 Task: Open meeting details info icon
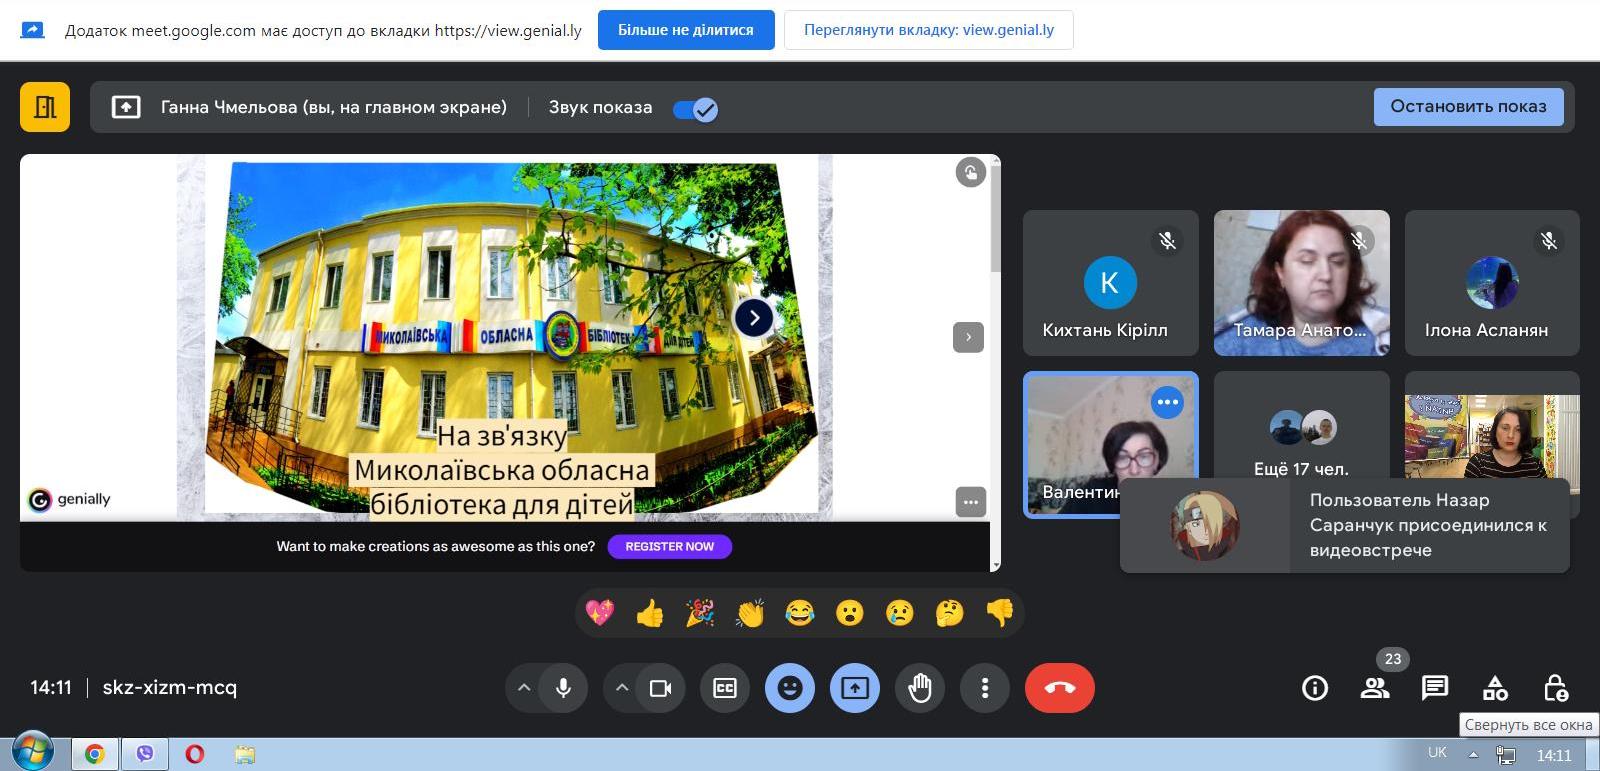pyautogui.click(x=1315, y=688)
